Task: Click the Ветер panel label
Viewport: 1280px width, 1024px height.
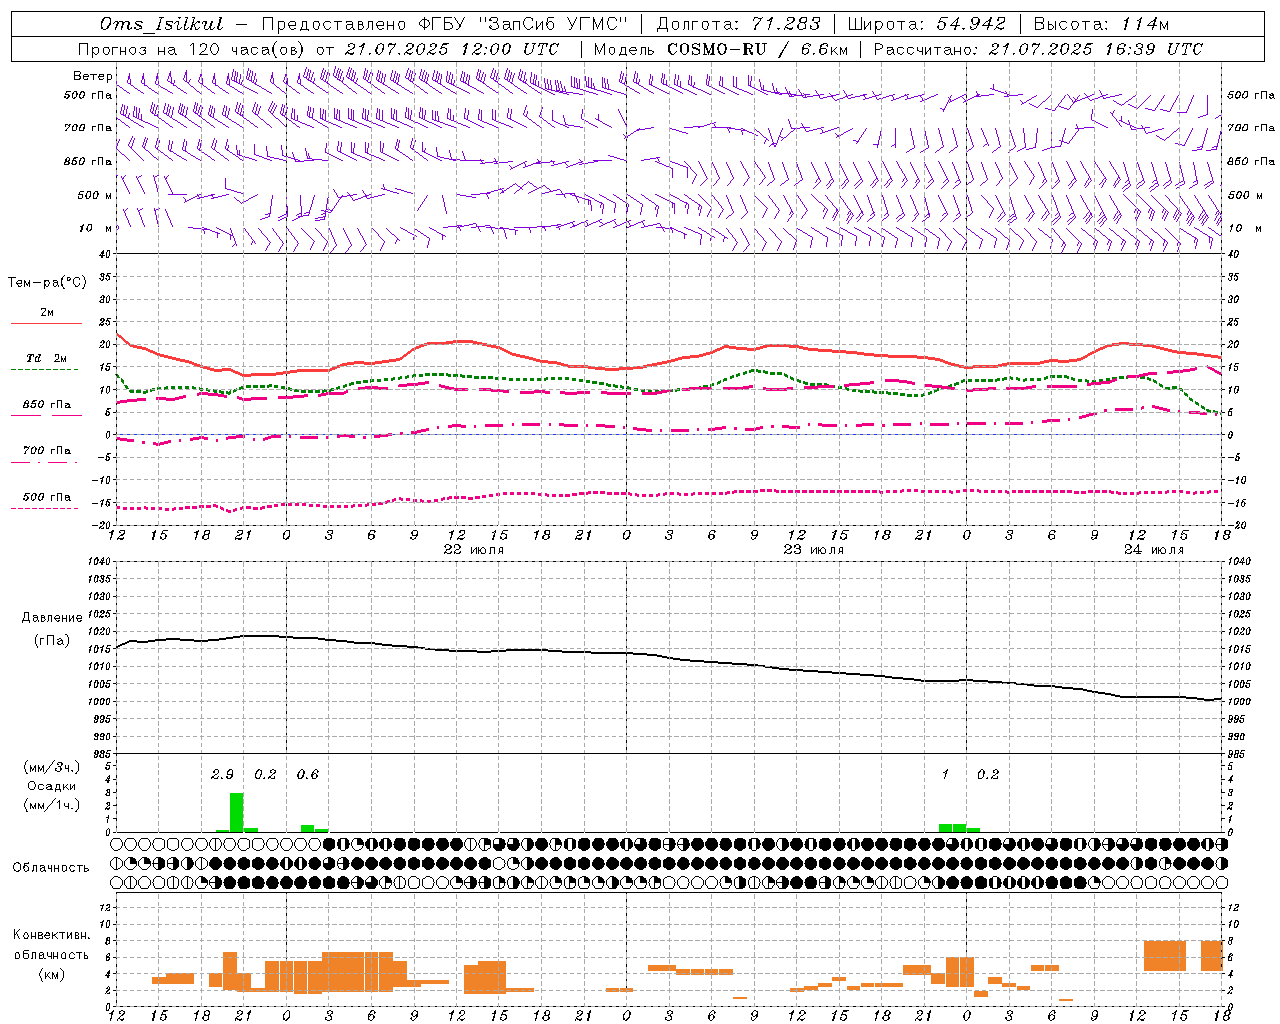Action: (x=92, y=76)
